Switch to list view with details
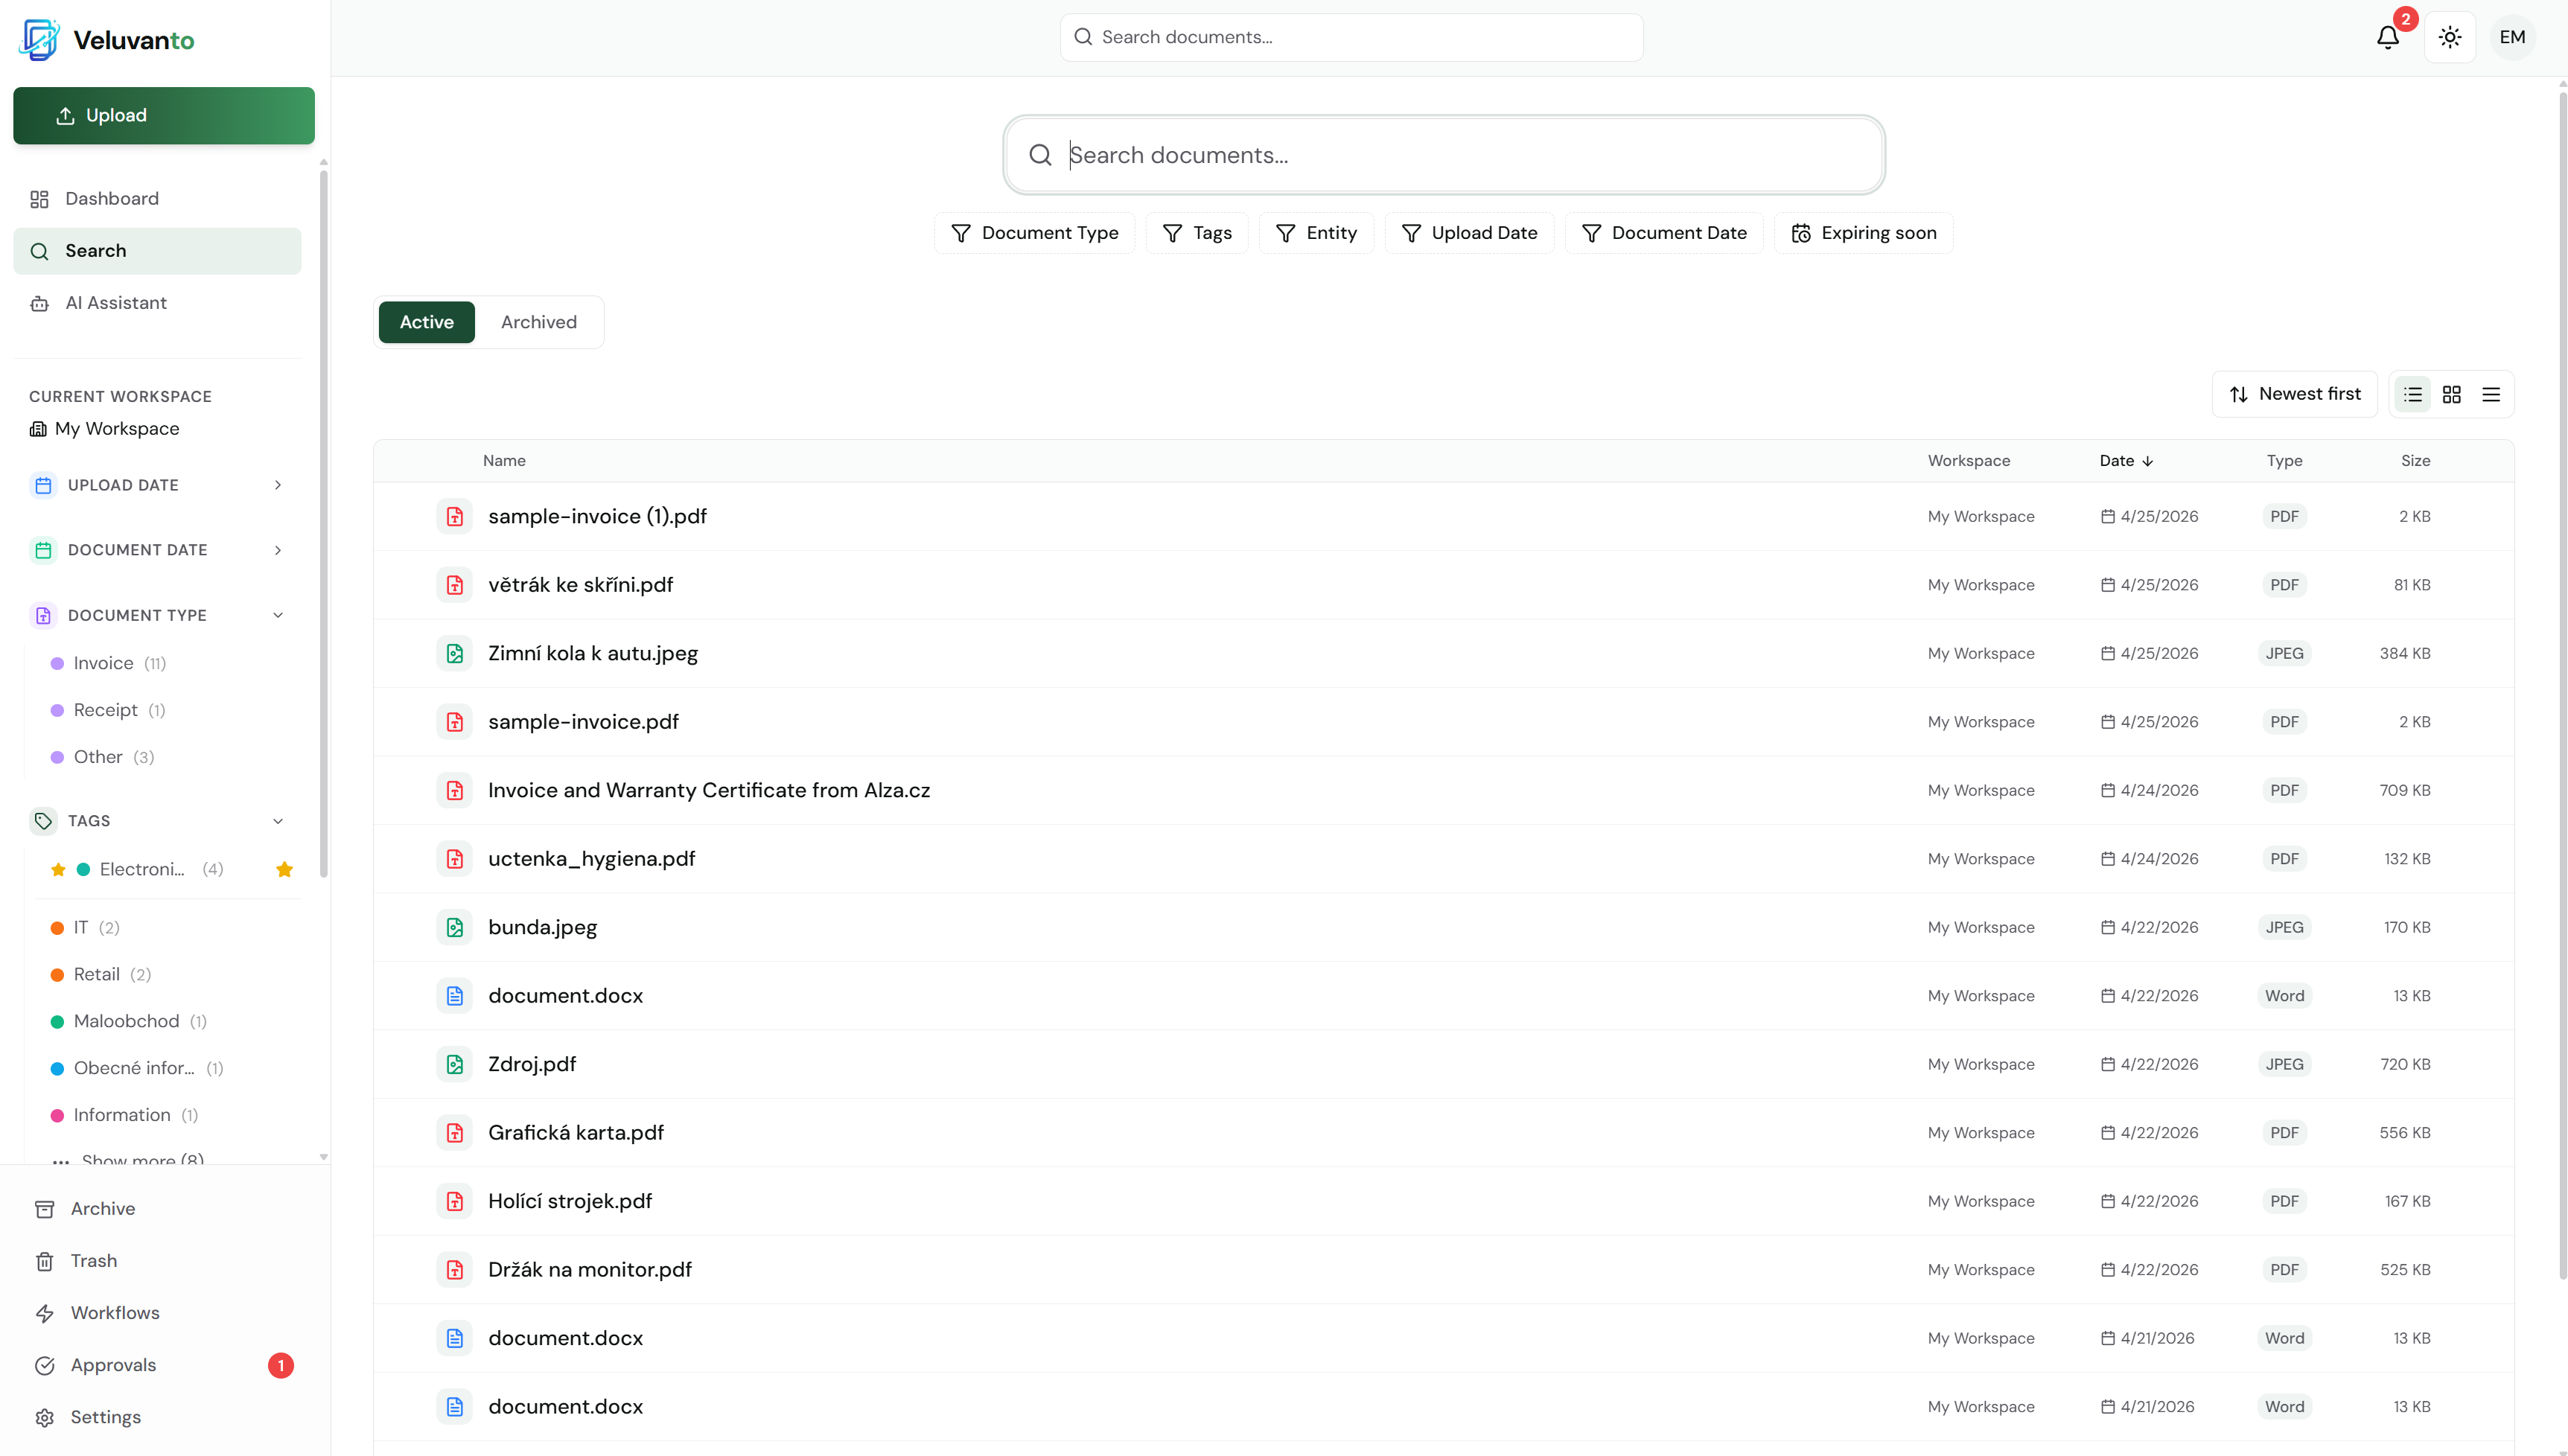 click(x=2412, y=394)
